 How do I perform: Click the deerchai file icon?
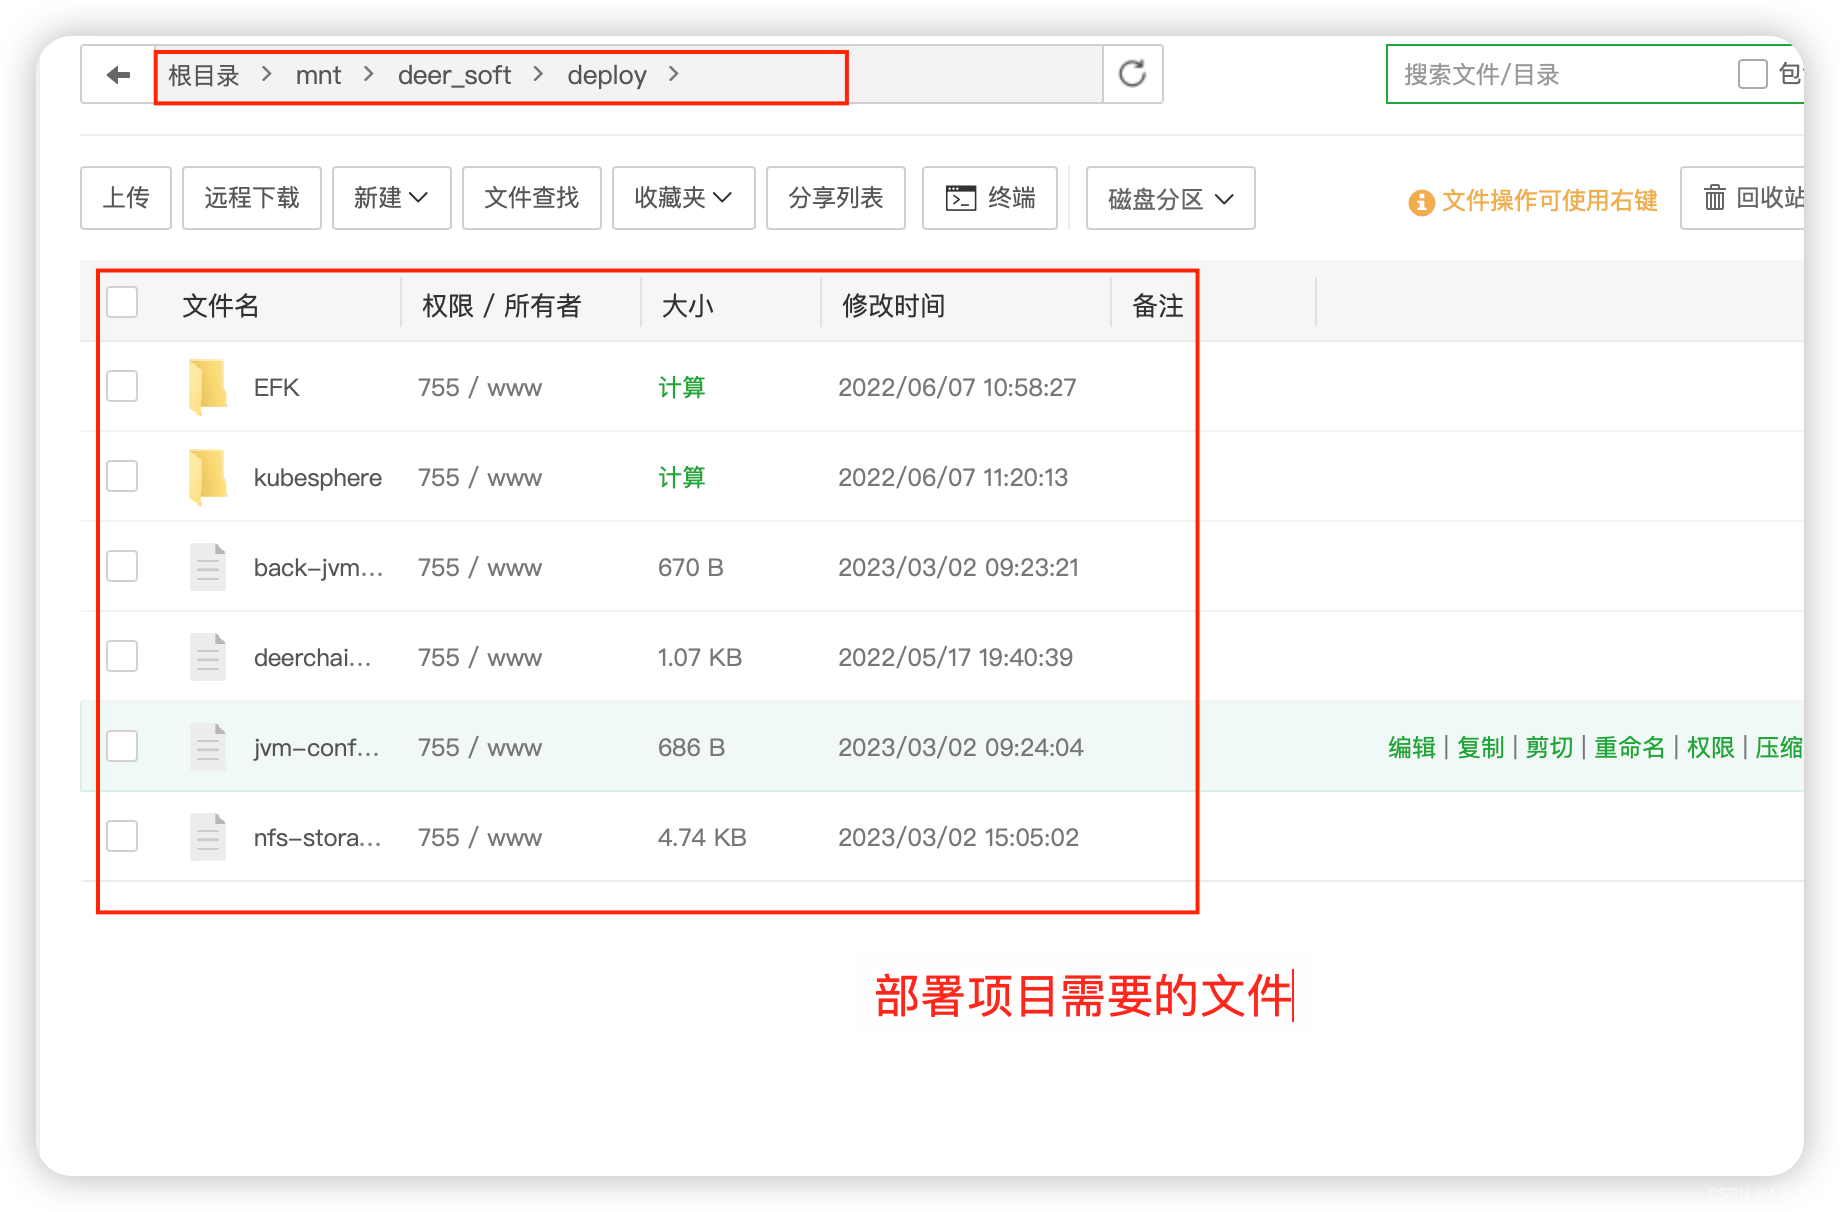click(207, 657)
